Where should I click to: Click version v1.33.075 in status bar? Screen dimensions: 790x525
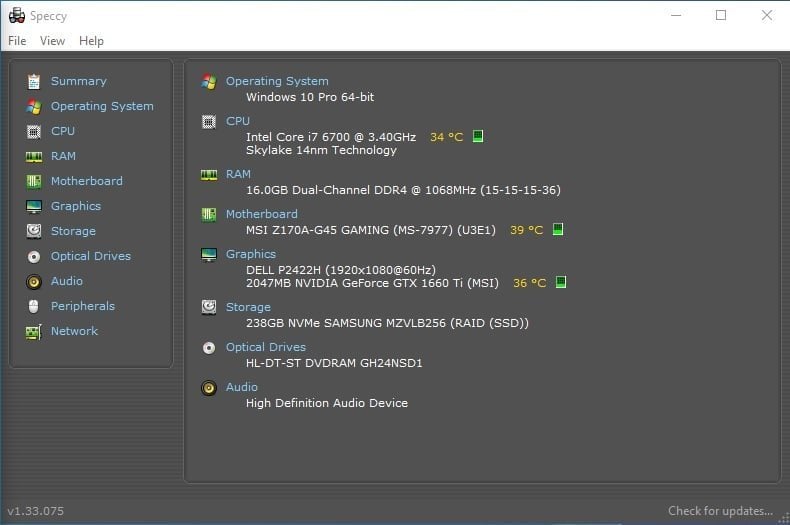click(x=36, y=511)
